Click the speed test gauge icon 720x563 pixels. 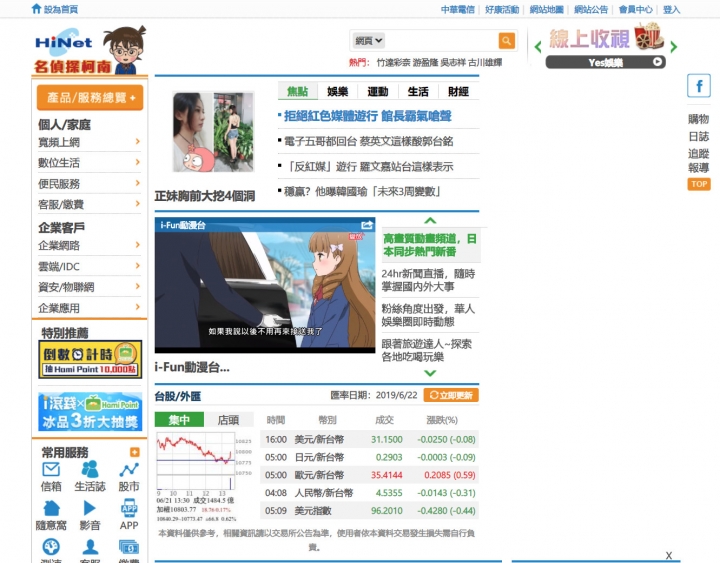pos(51,547)
